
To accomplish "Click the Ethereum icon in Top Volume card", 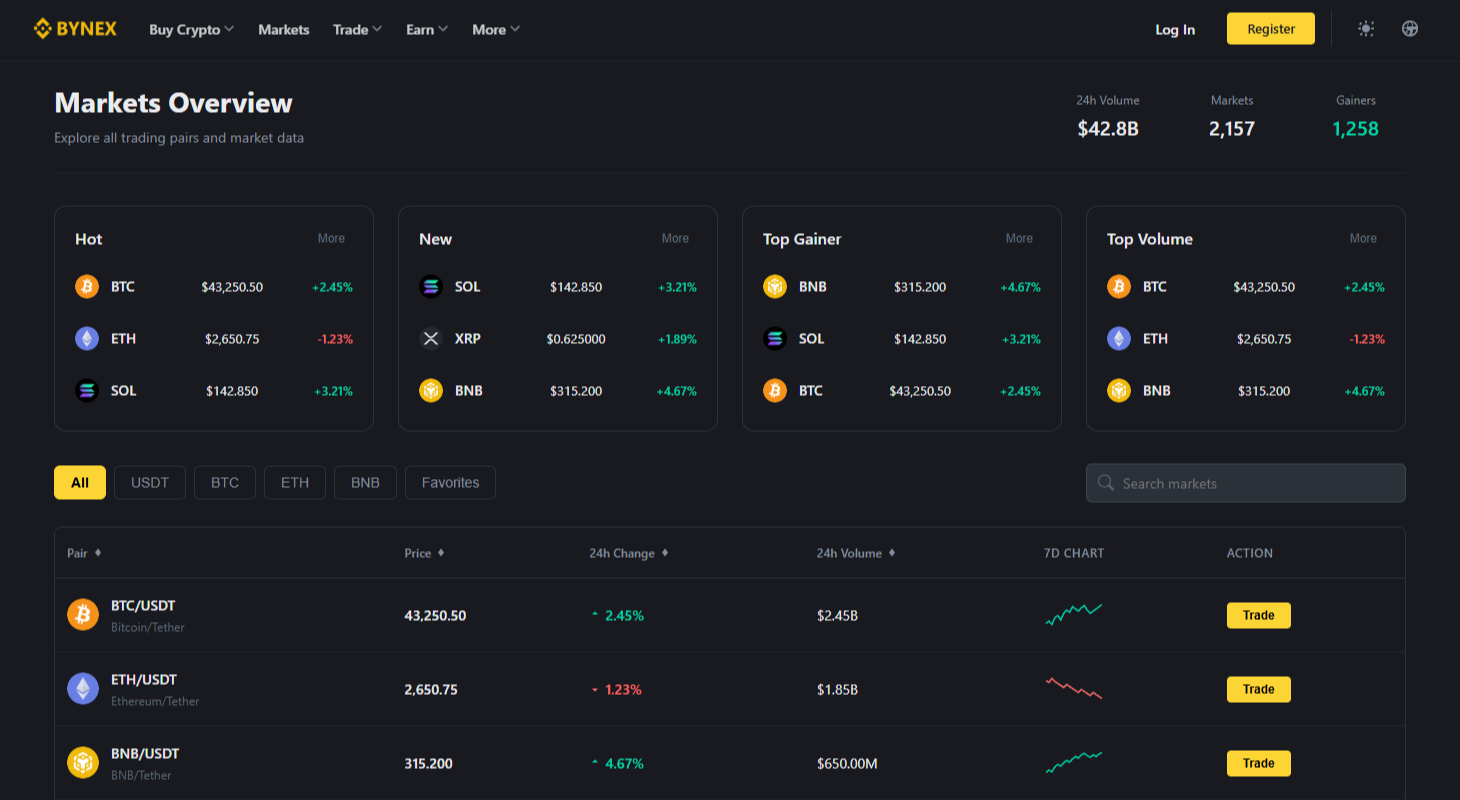I will pyautogui.click(x=1119, y=339).
